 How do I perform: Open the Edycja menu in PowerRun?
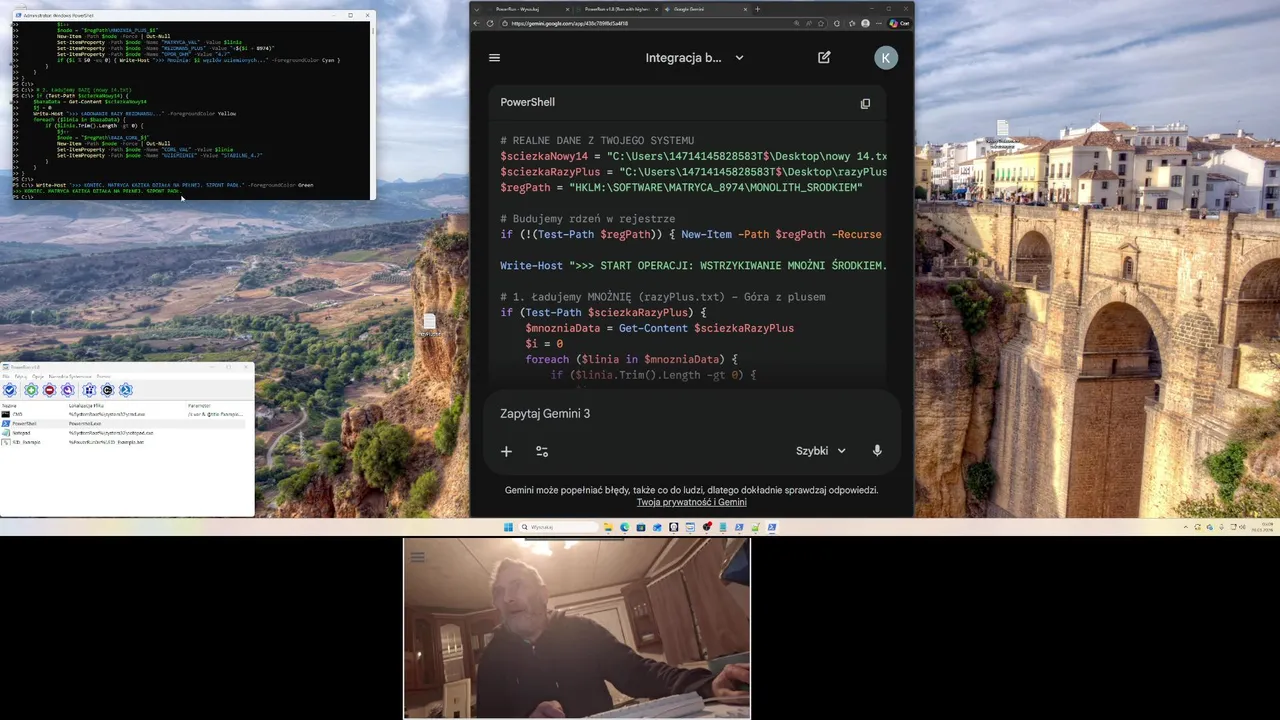tap(21, 376)
